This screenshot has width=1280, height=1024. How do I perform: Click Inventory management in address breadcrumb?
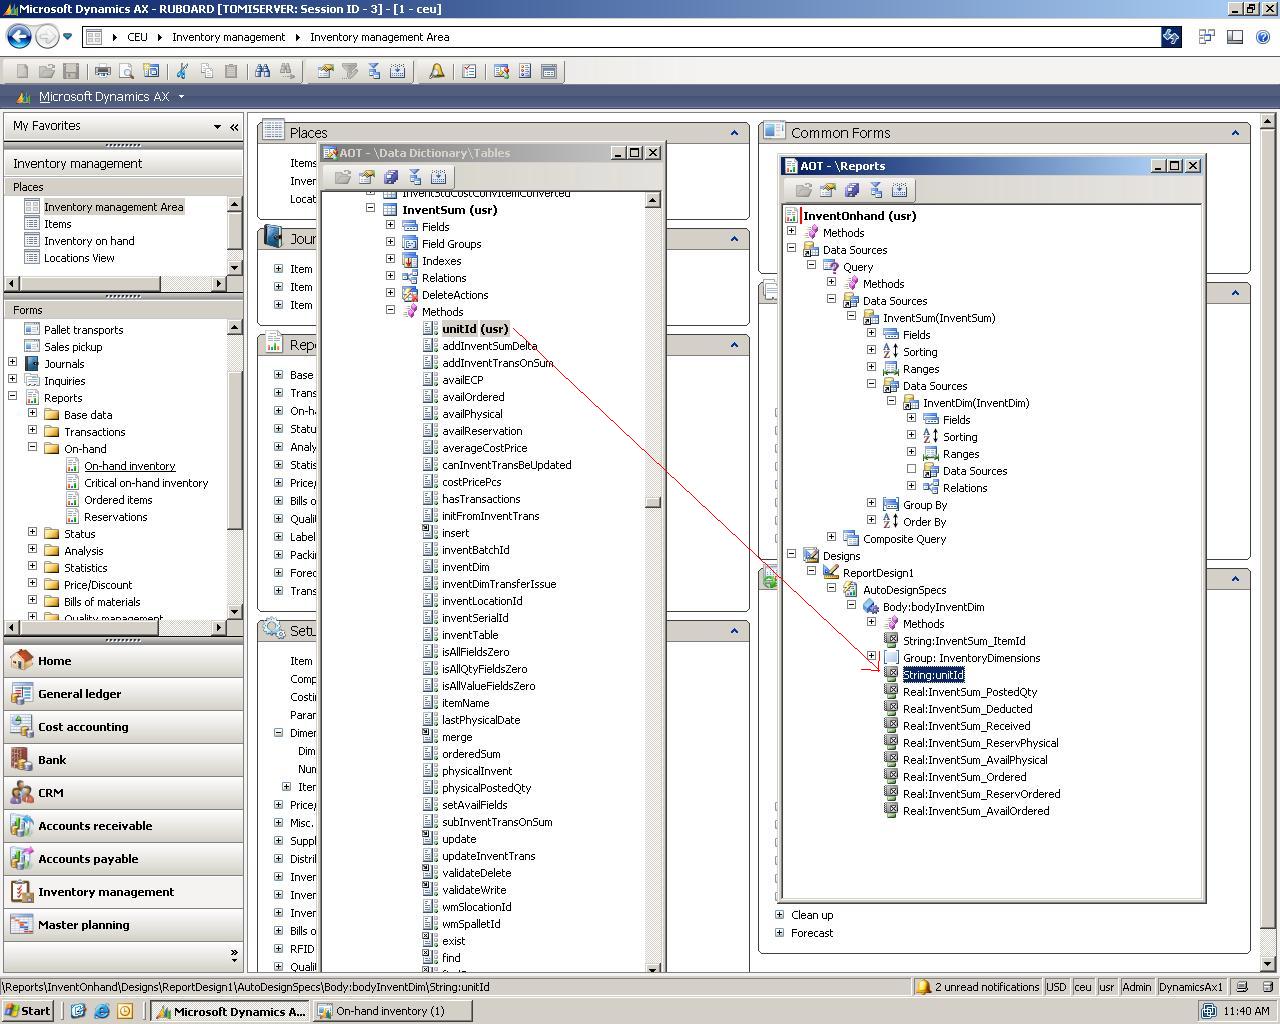[228, 37]
